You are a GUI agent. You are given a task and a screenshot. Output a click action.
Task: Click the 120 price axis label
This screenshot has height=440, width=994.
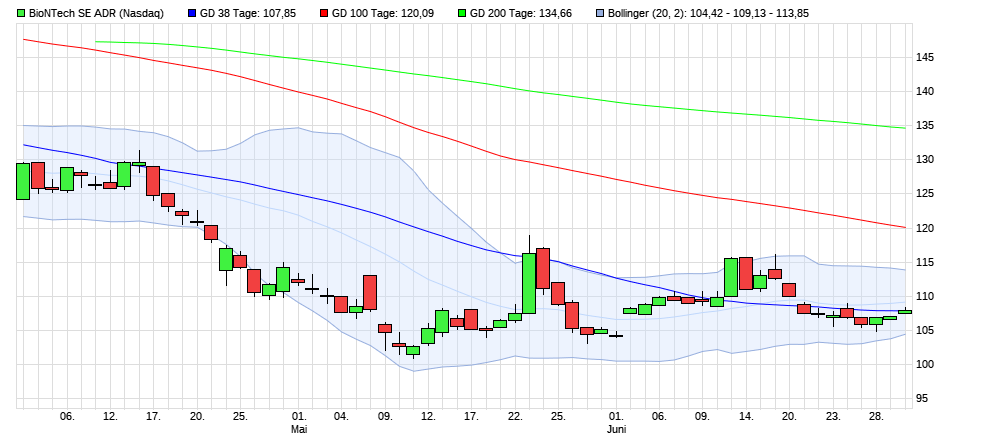pyautogui.click(x=926, y=228)
